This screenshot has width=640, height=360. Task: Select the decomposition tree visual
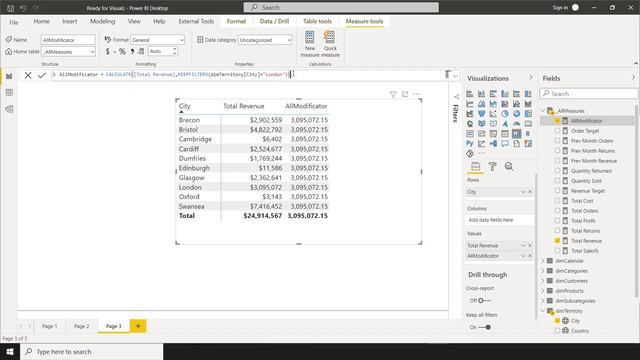(493, 144)
